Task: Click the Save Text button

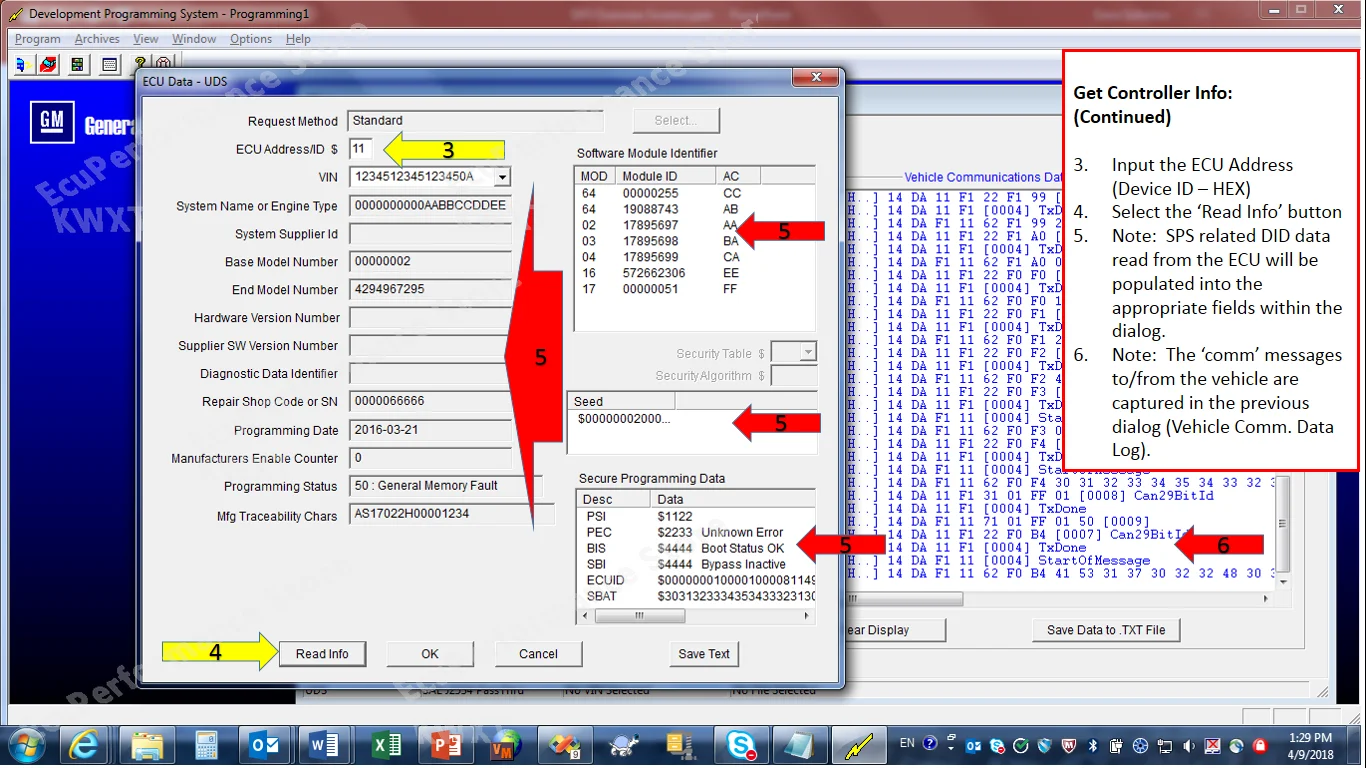Action: click(x=704, y=654)
